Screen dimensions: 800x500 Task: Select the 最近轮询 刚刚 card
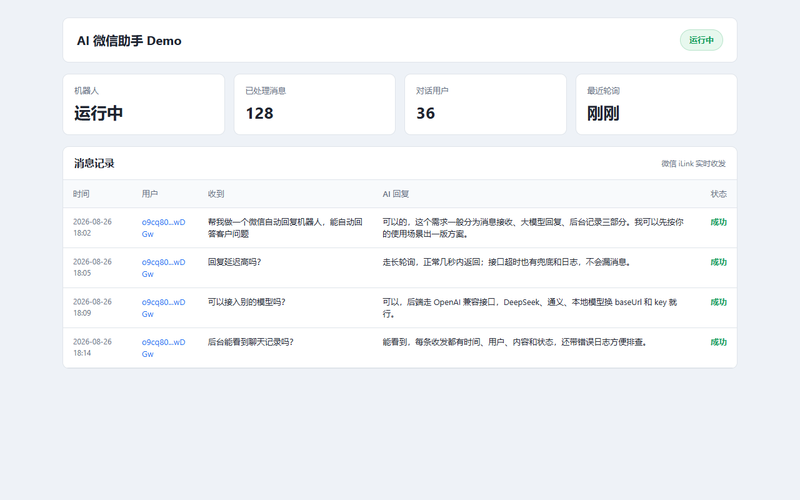(656, 105)
